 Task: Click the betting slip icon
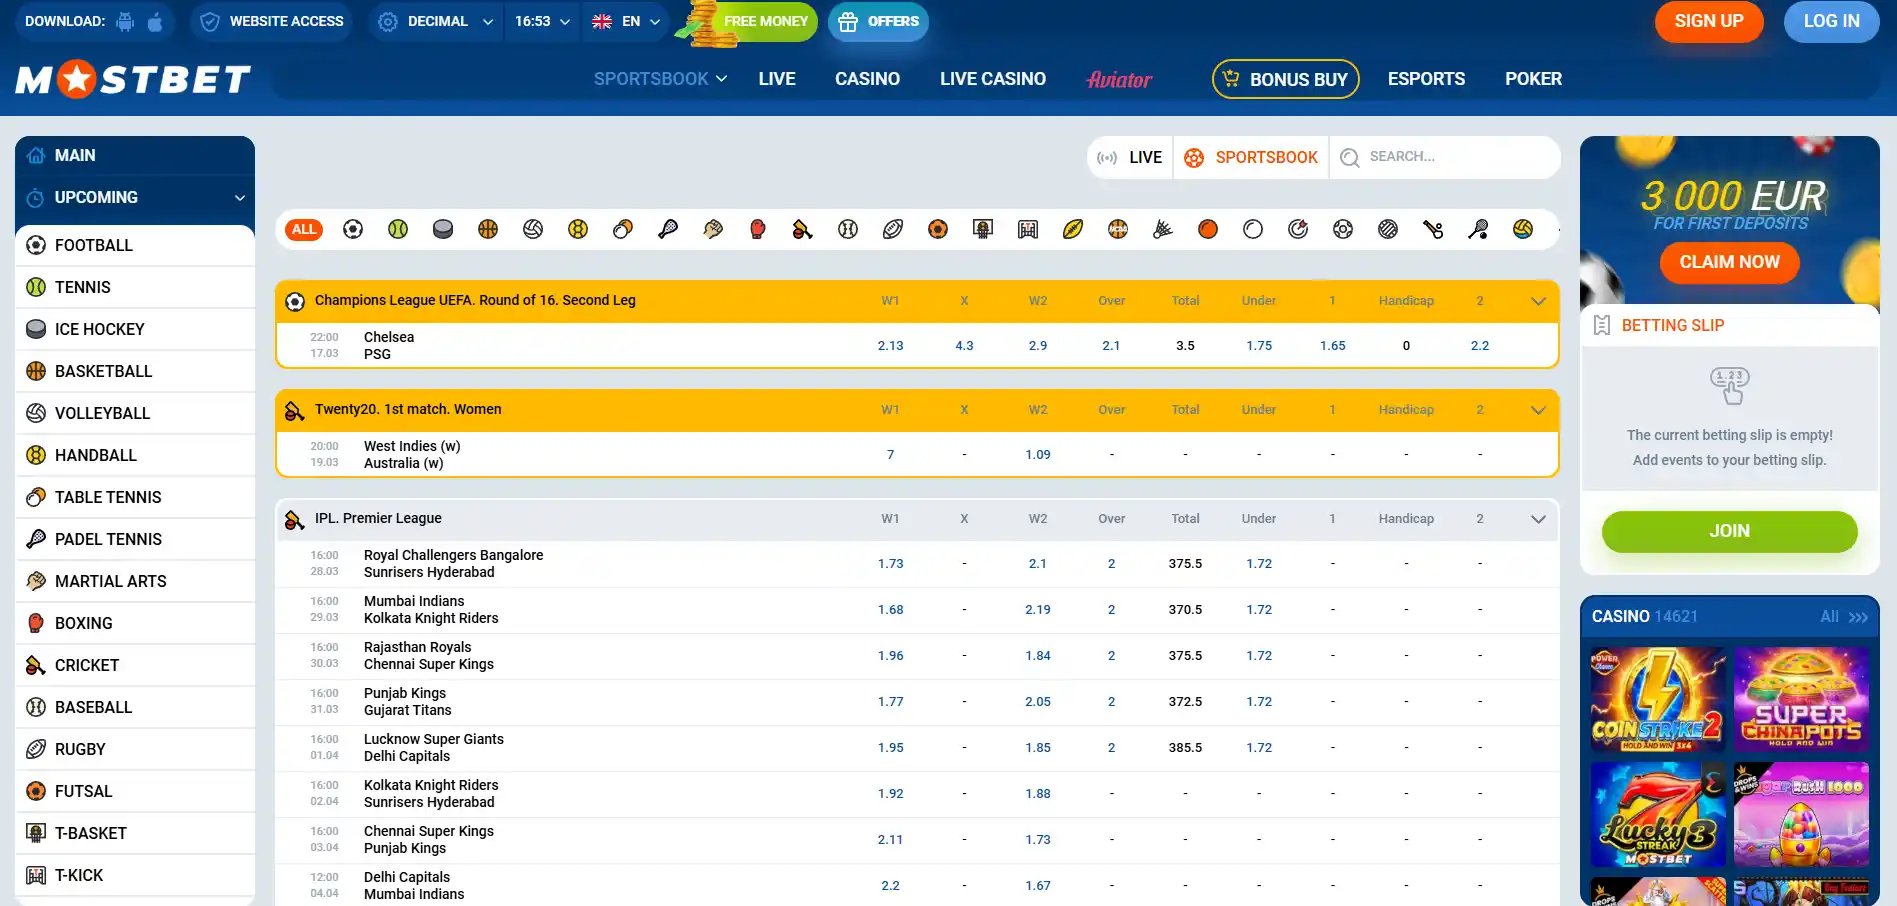(x=1602, y=325)
